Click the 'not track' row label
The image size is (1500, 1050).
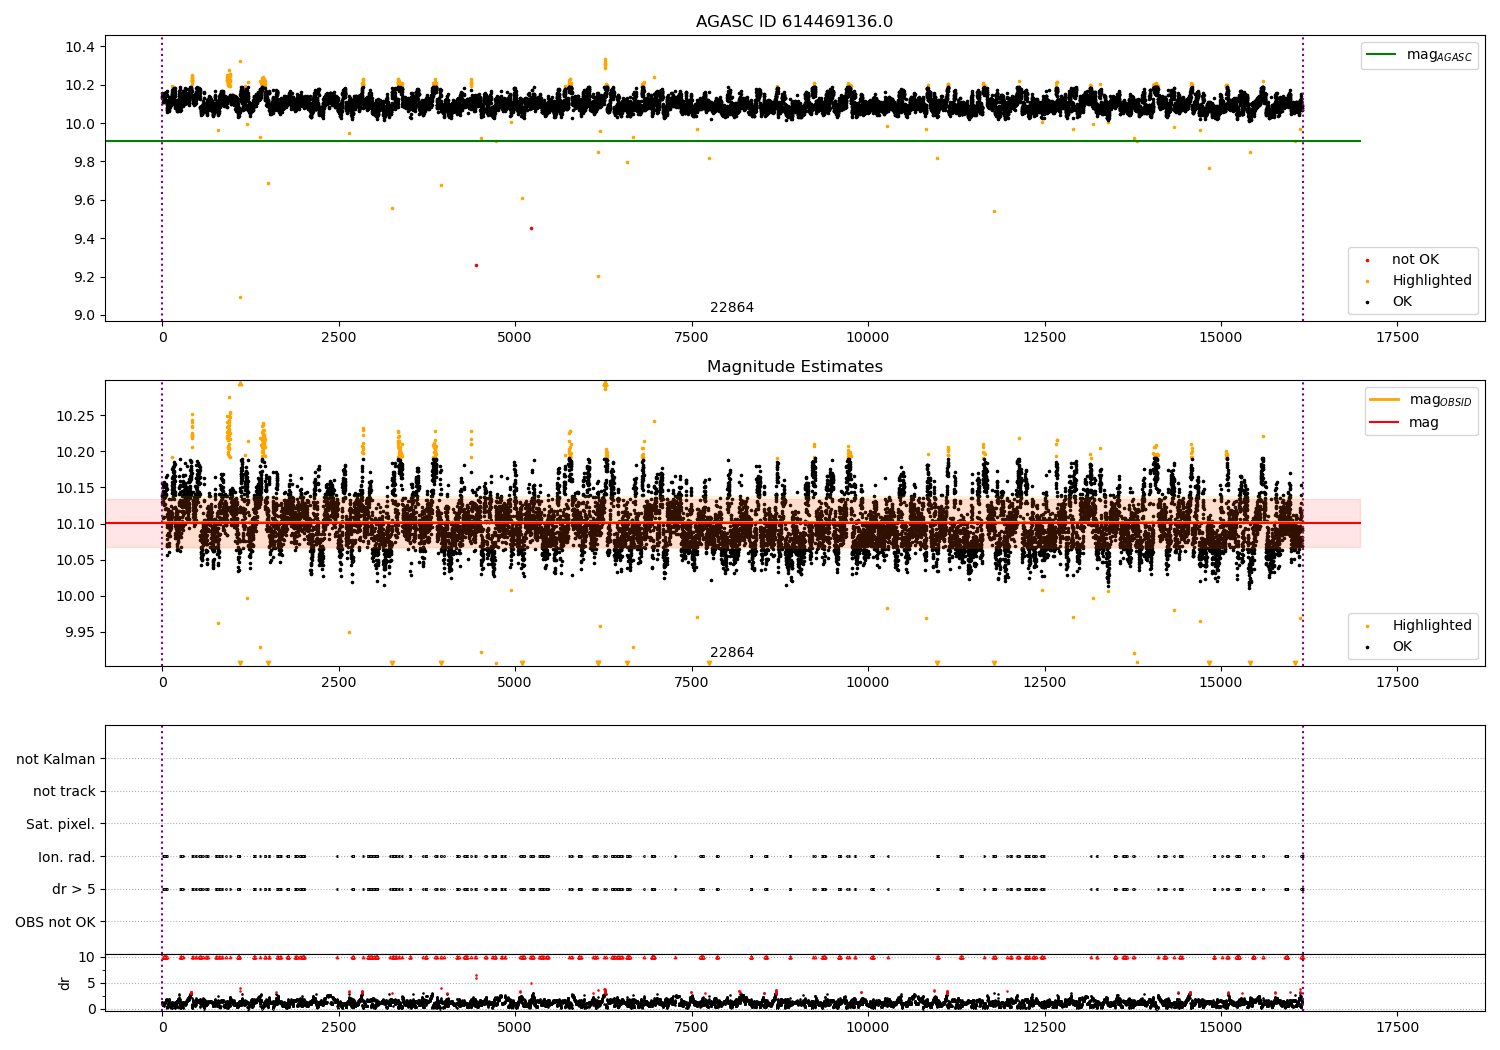coord(64,791)
